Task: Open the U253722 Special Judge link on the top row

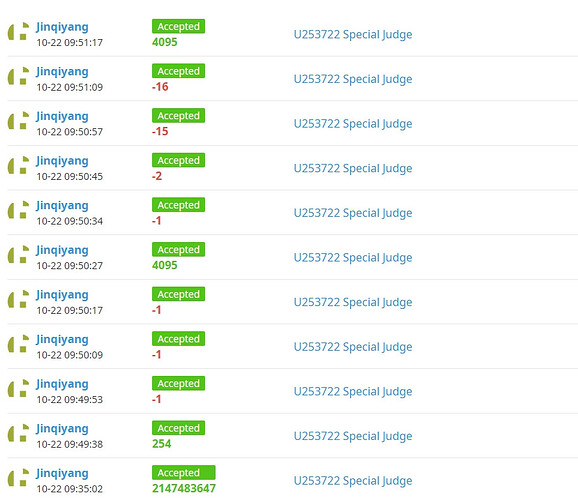Action: click(x=353, y=35)
